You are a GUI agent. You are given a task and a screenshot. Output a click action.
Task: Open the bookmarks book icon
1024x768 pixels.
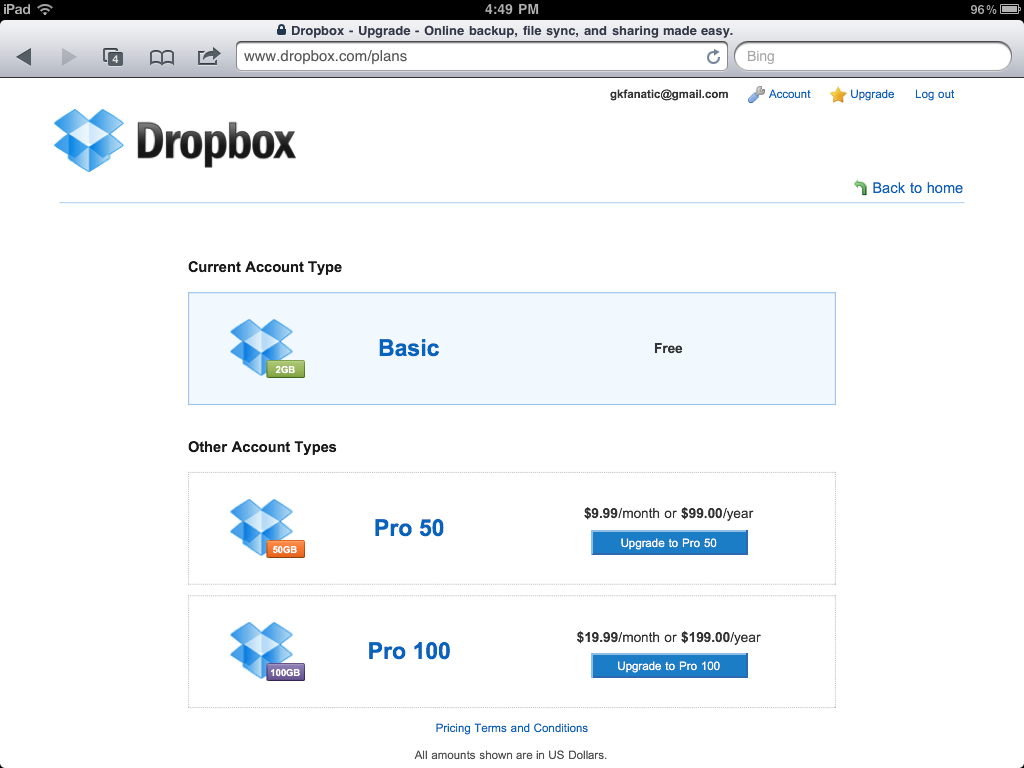[161, 57]
